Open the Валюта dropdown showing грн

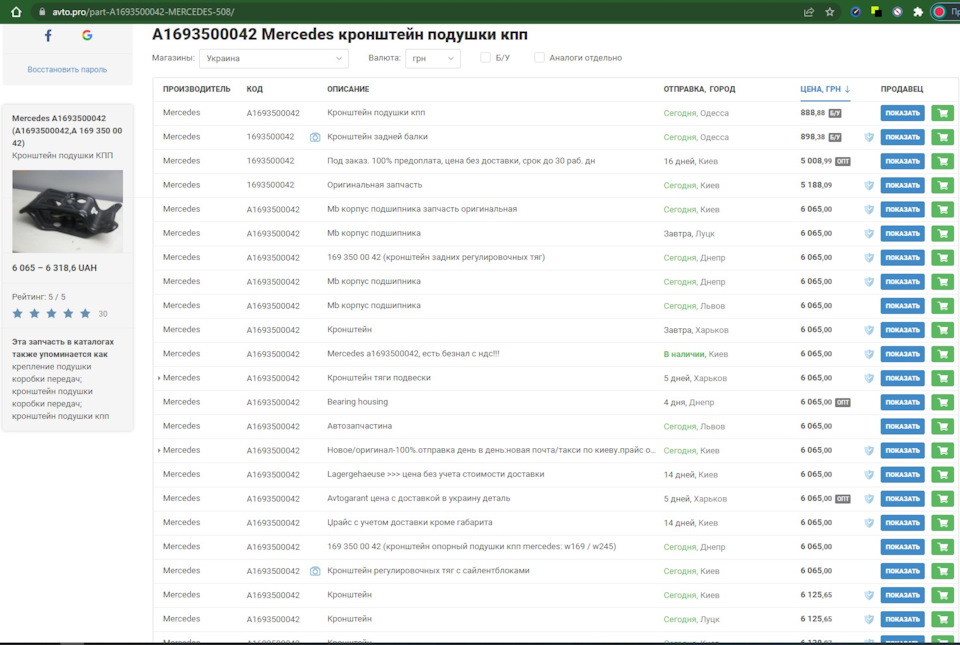[x=433, y=58]
